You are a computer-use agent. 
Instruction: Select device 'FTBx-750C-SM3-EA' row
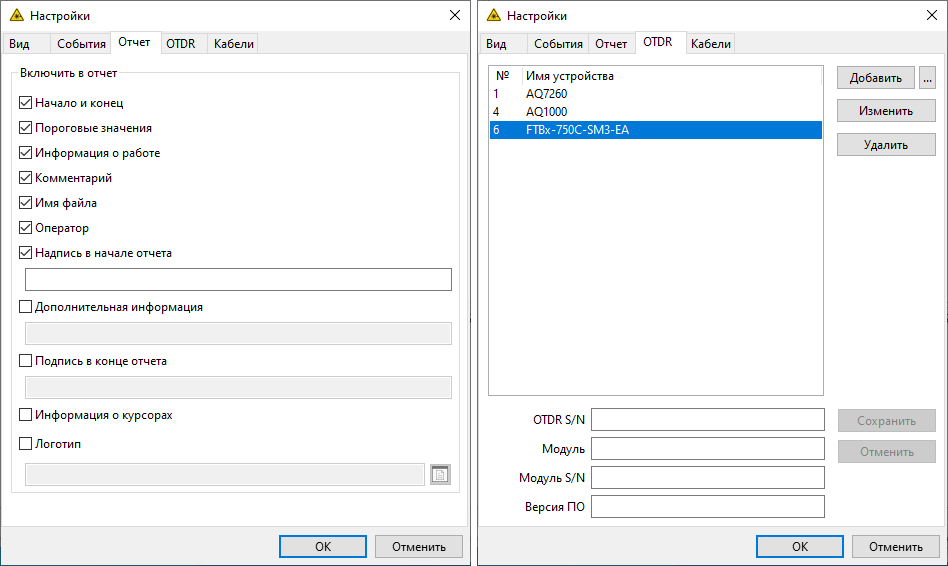pos(655,130)
